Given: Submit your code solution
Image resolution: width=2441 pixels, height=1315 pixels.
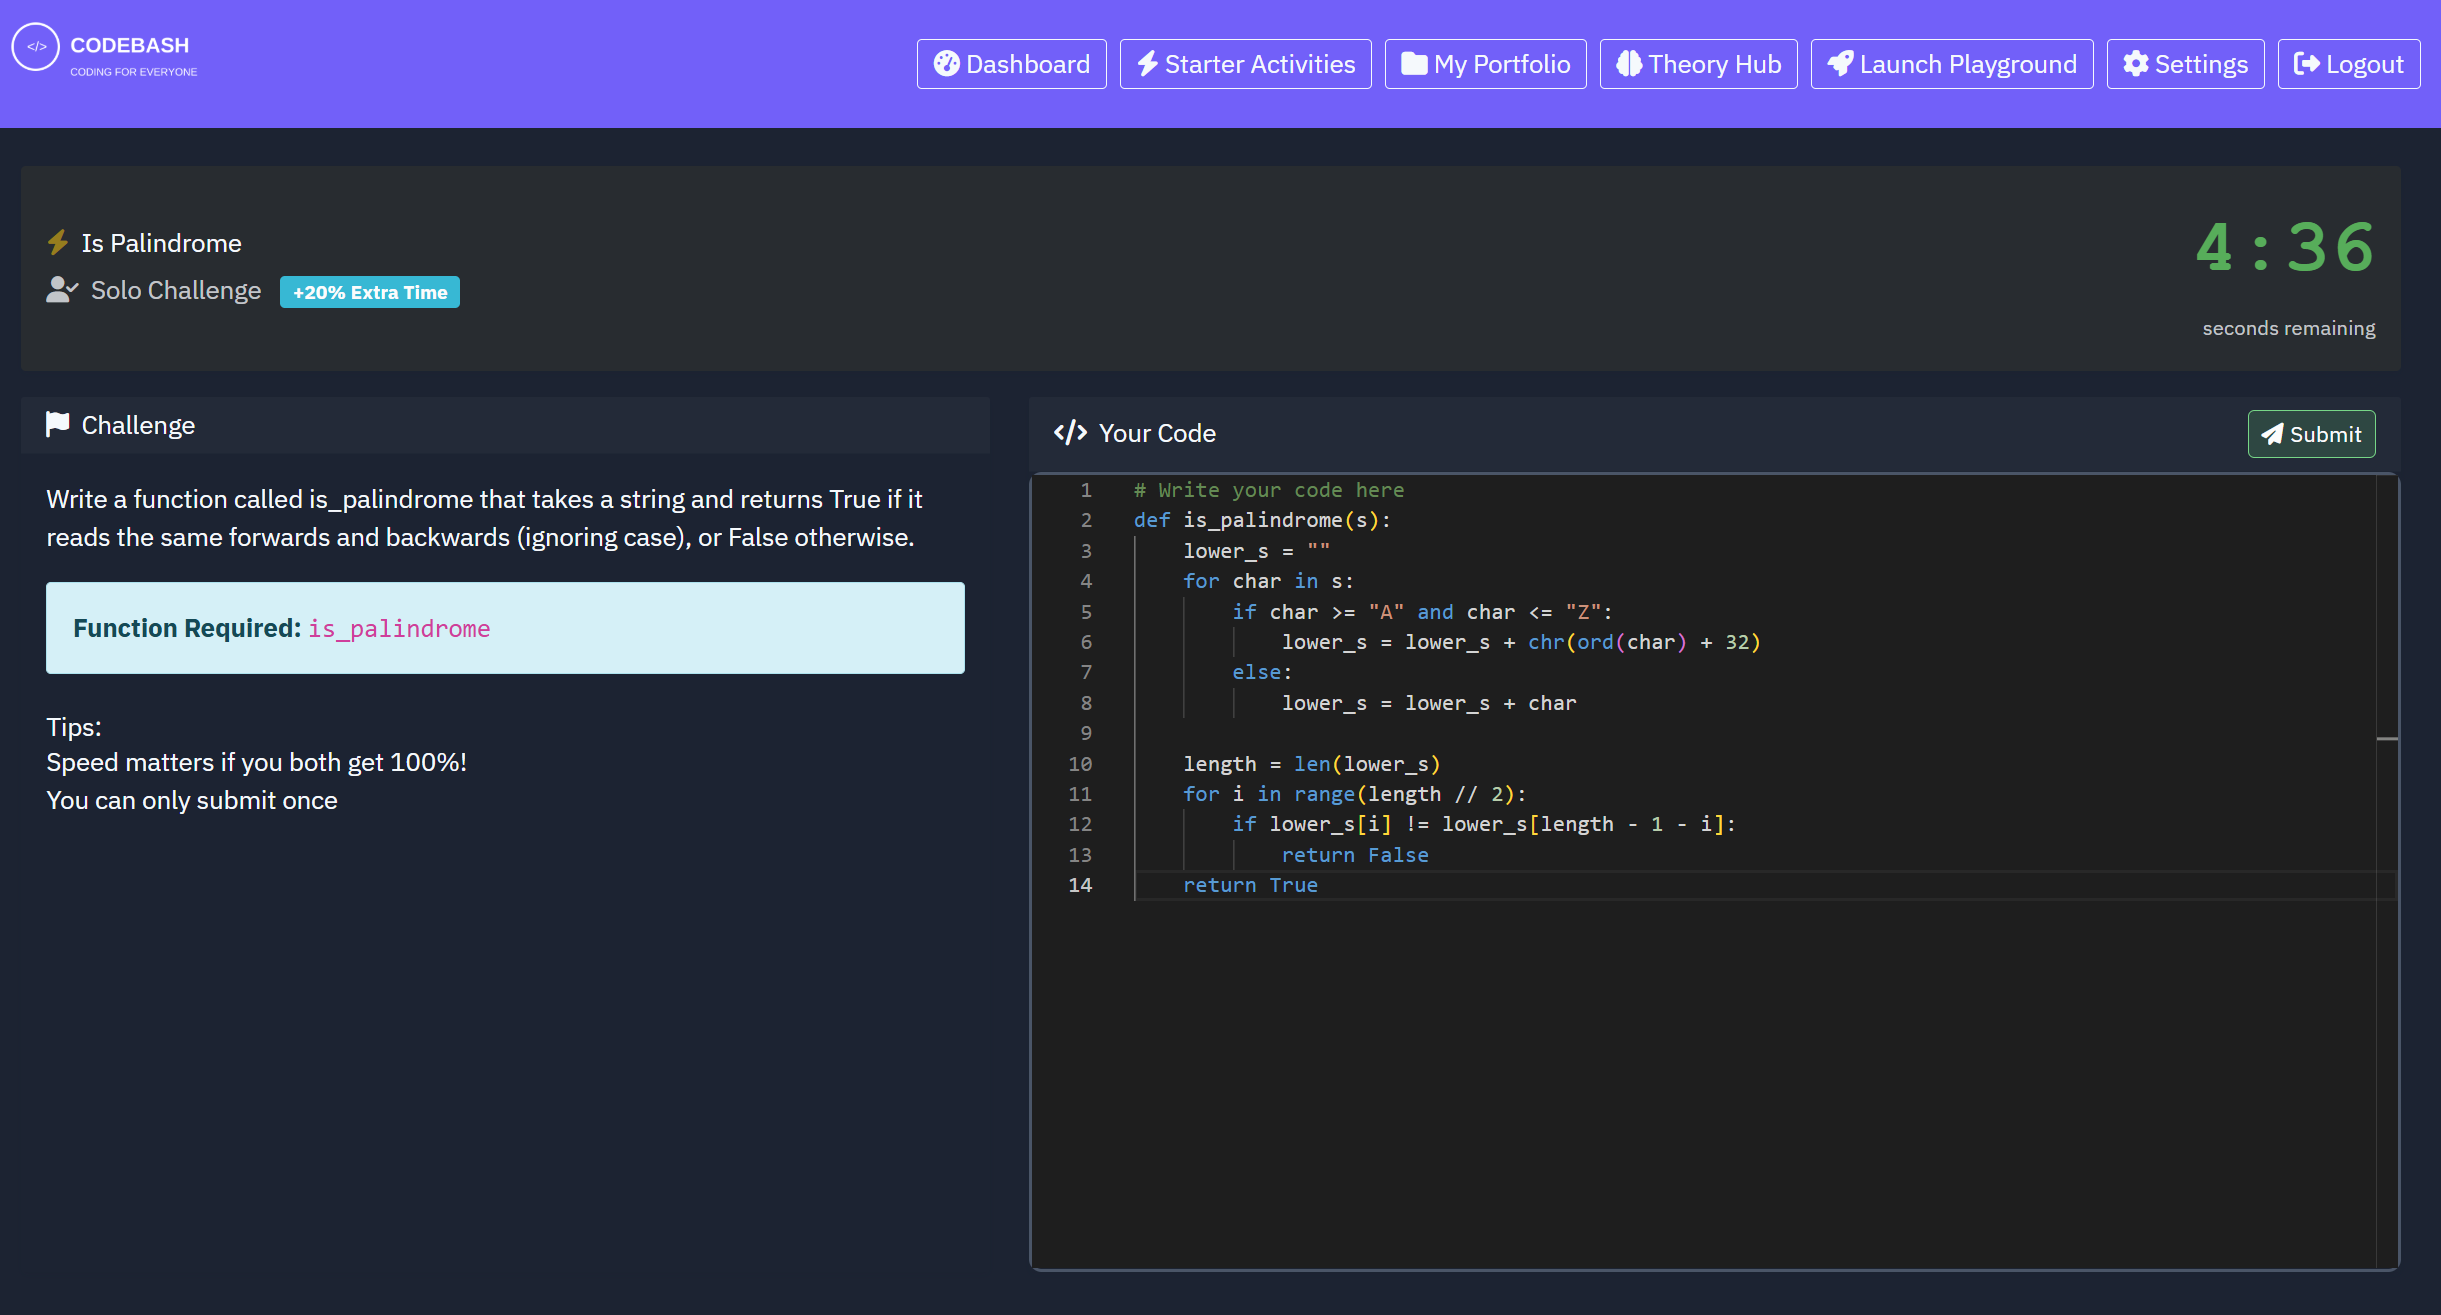Looking at the screenshot, I should [x=2311, y=434].
